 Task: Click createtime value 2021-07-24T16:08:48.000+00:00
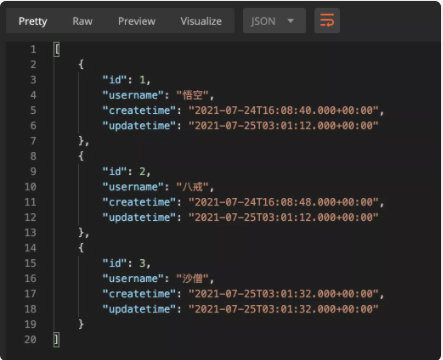(x=284, y=202)
